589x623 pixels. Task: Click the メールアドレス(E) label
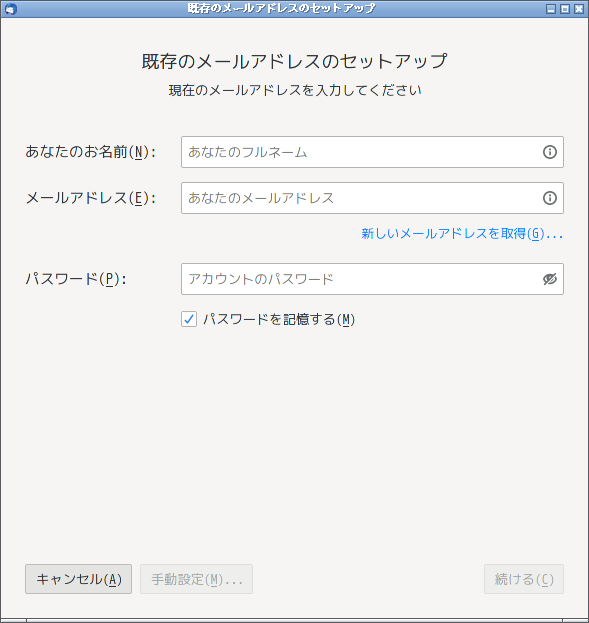[x=90, y=198]
